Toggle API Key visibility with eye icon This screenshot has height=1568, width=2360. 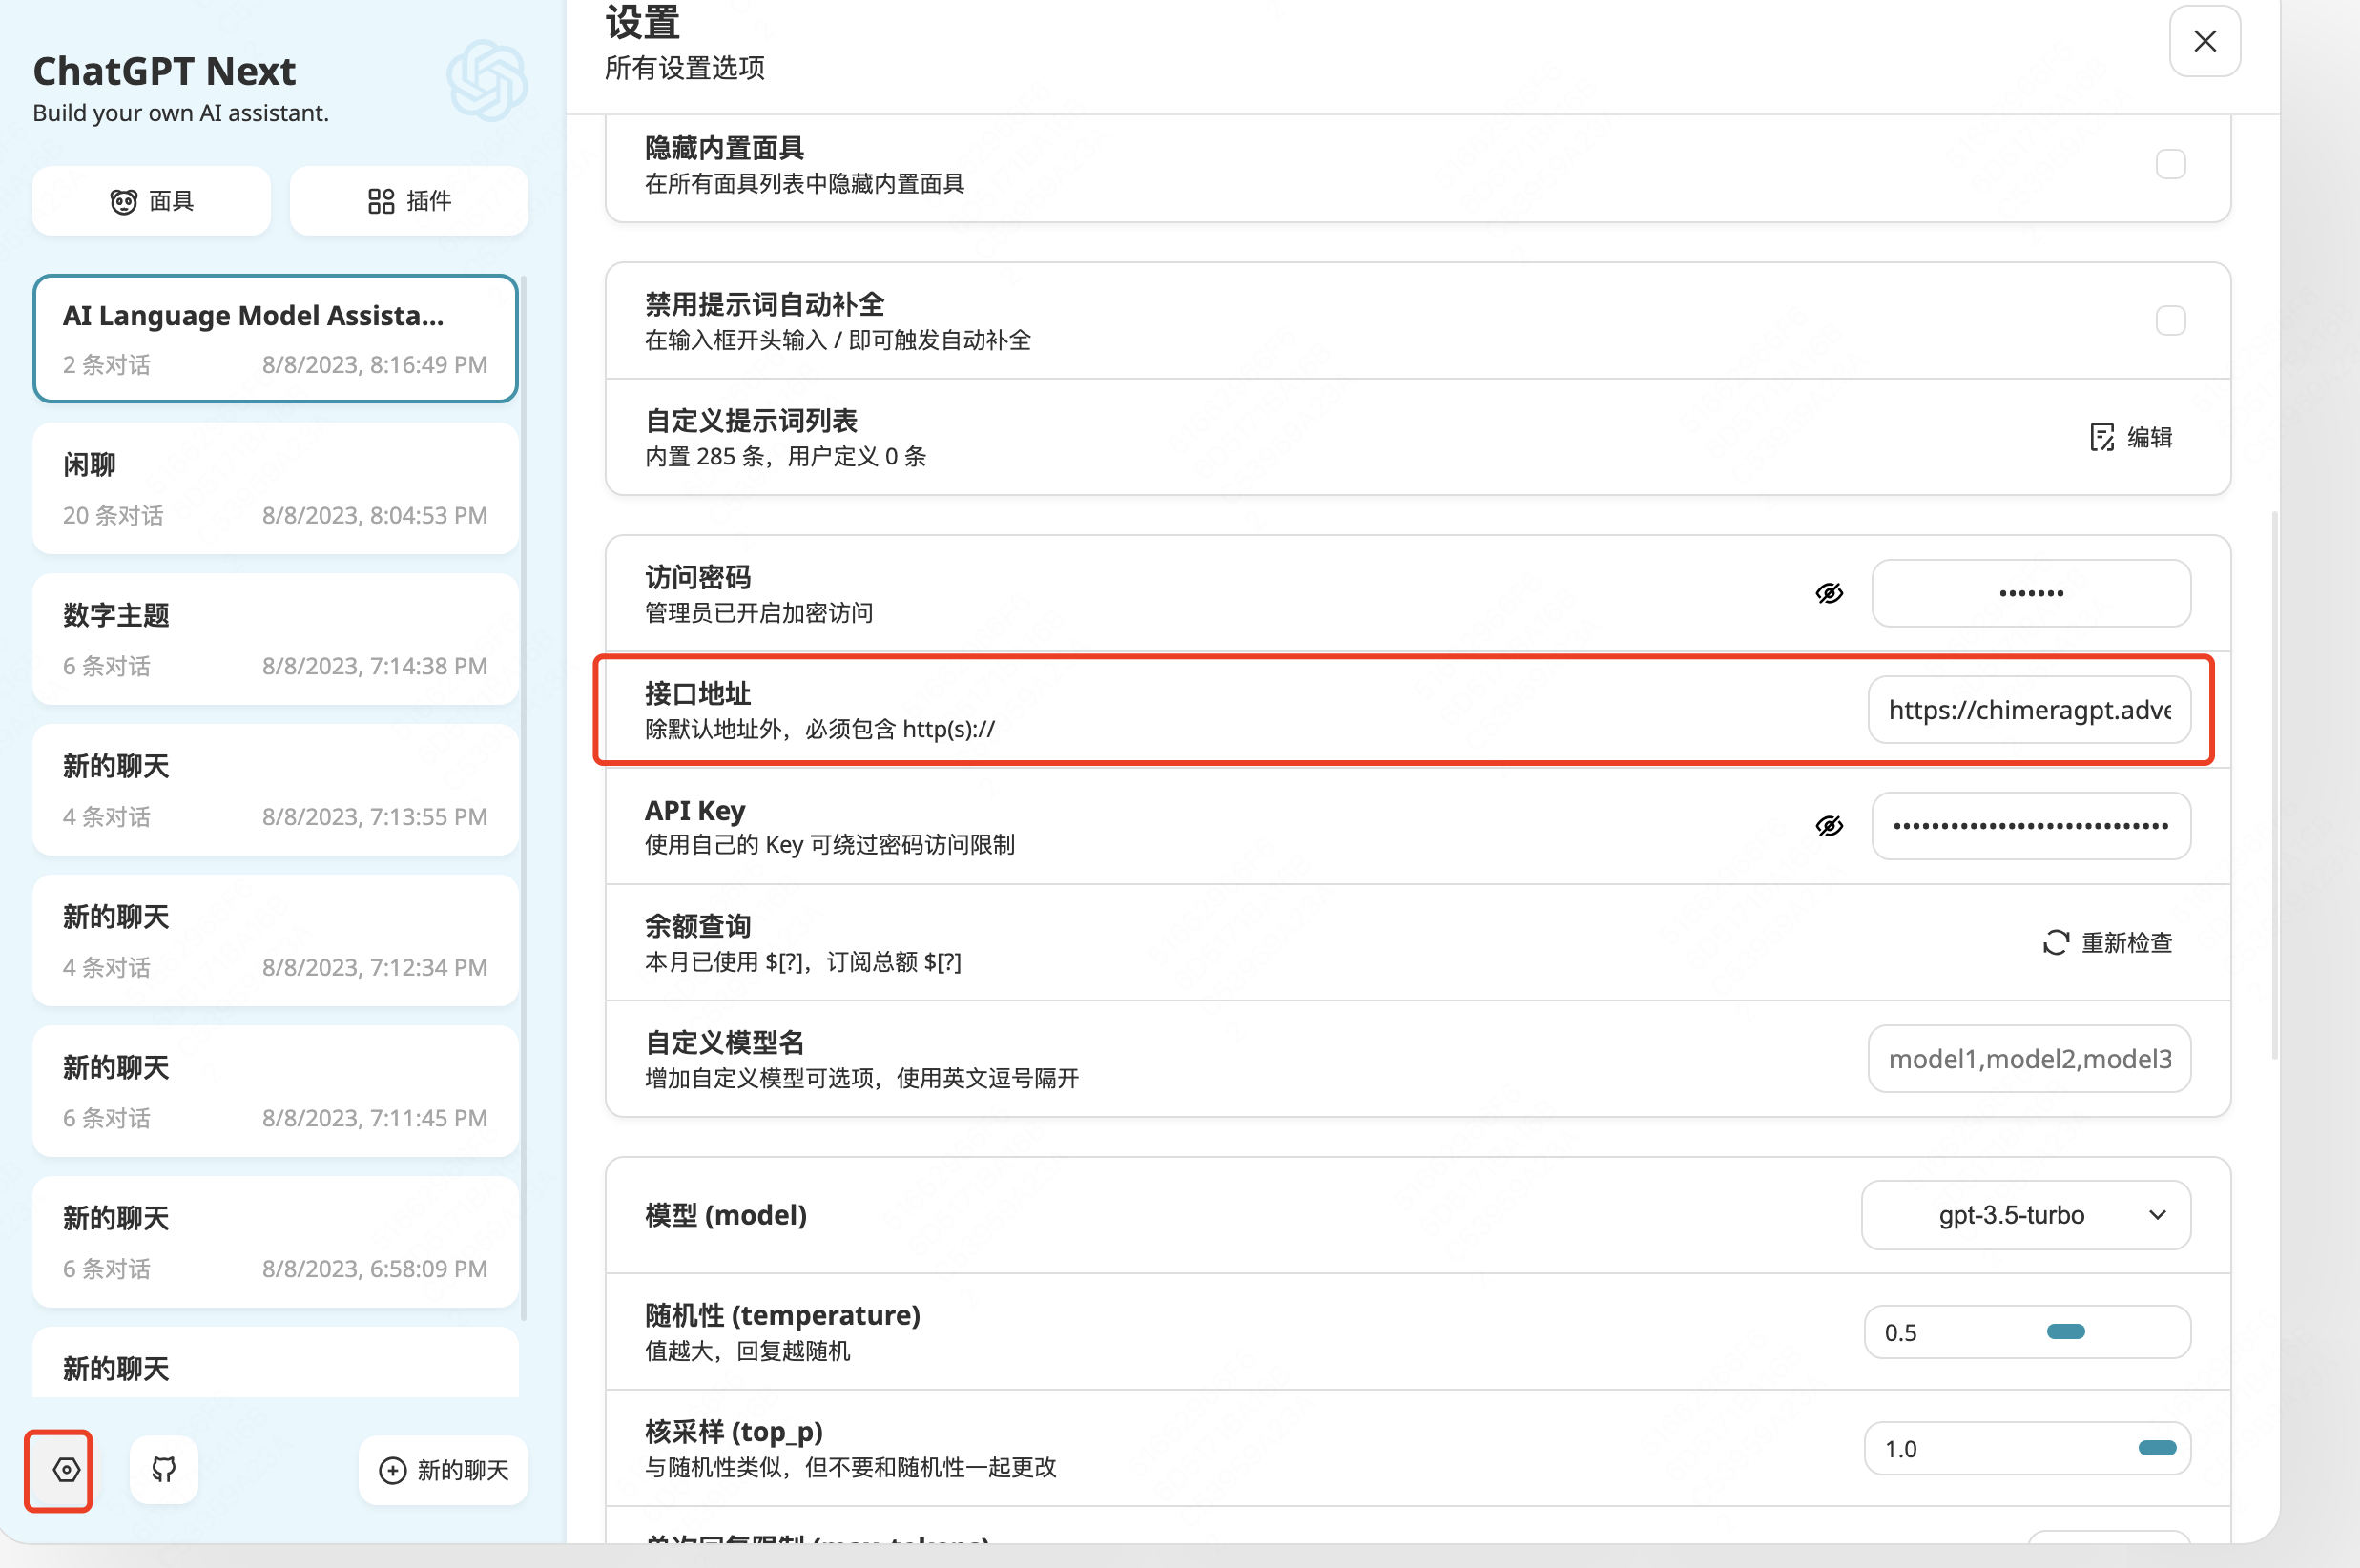point(1829,826)
